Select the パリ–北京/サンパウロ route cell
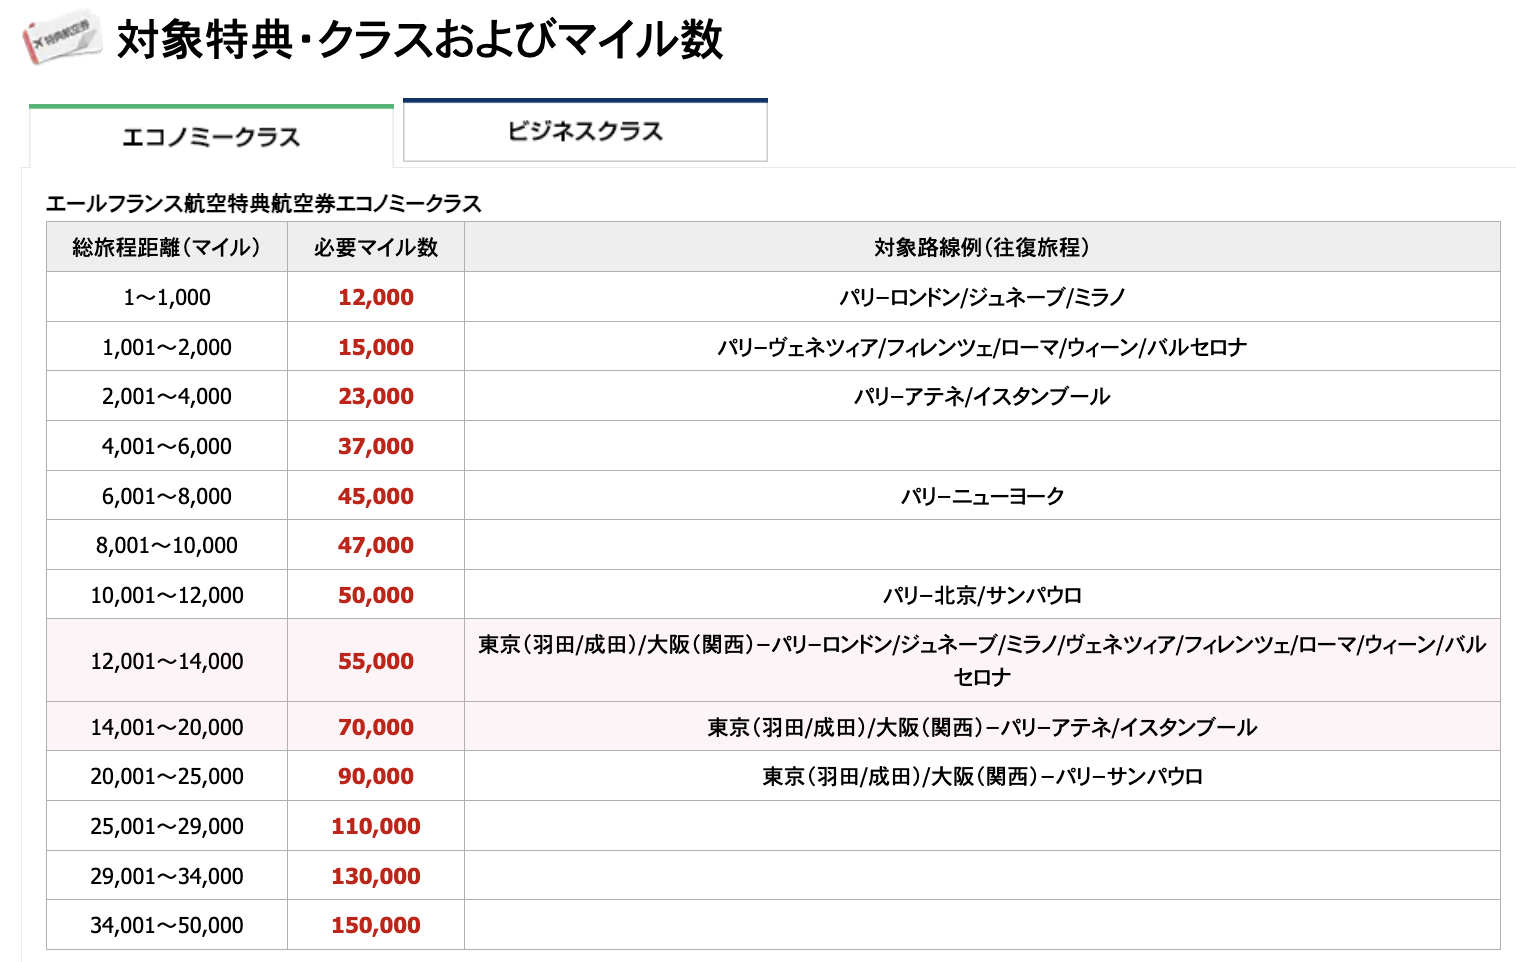Screen dimensions: 1516x962 pos(982,595)
